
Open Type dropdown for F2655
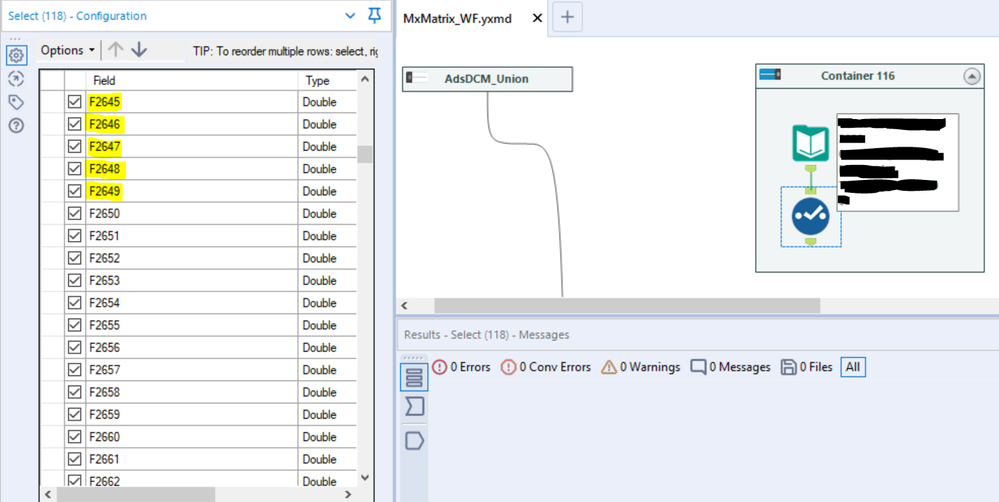tap(327, 326)
